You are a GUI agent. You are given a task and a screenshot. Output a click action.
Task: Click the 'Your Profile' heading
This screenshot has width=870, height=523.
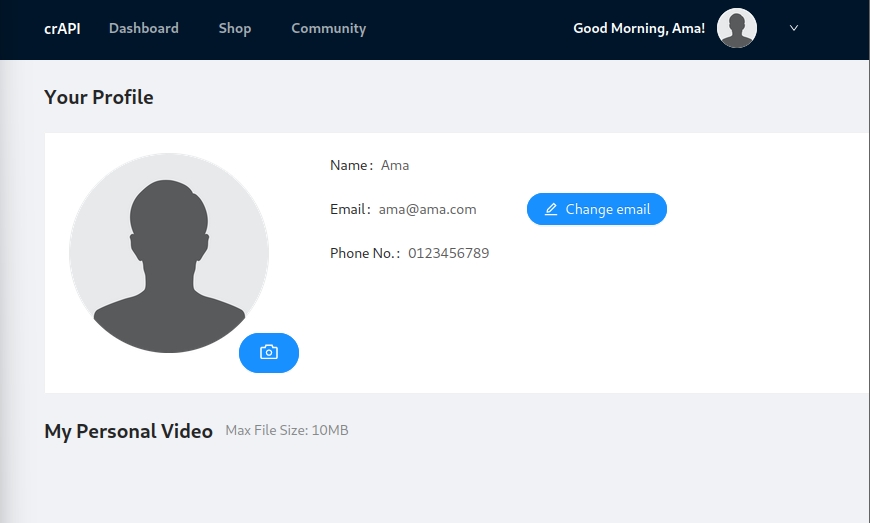(99, 97)
